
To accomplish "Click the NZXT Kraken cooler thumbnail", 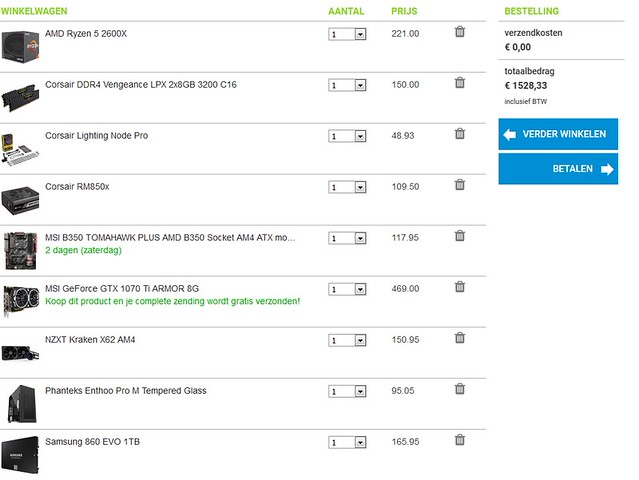I will tap(20, 353).
